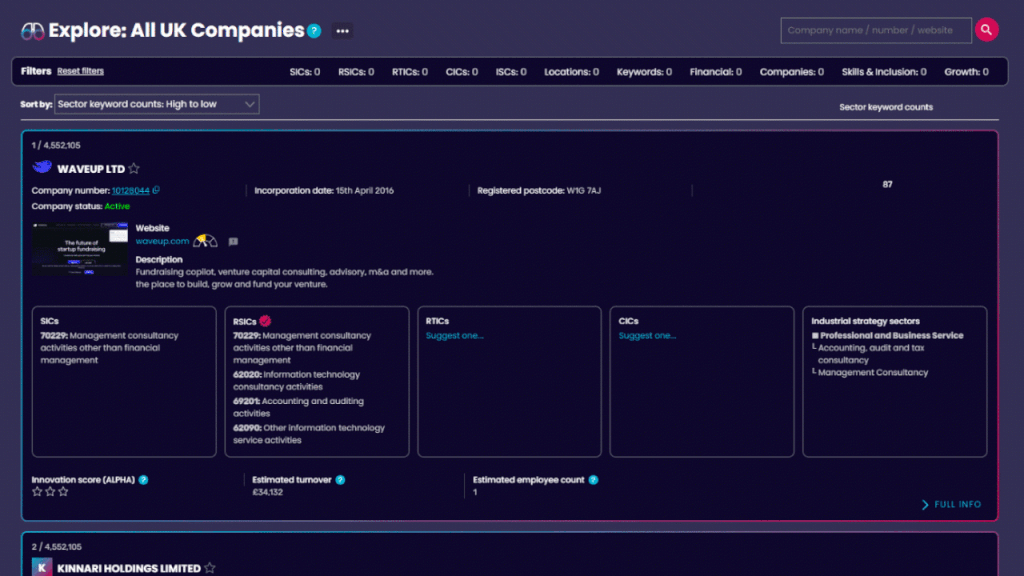Expand the SICs filter
Viewport: 1024px width, 576px height.
(x=304, y=72)
